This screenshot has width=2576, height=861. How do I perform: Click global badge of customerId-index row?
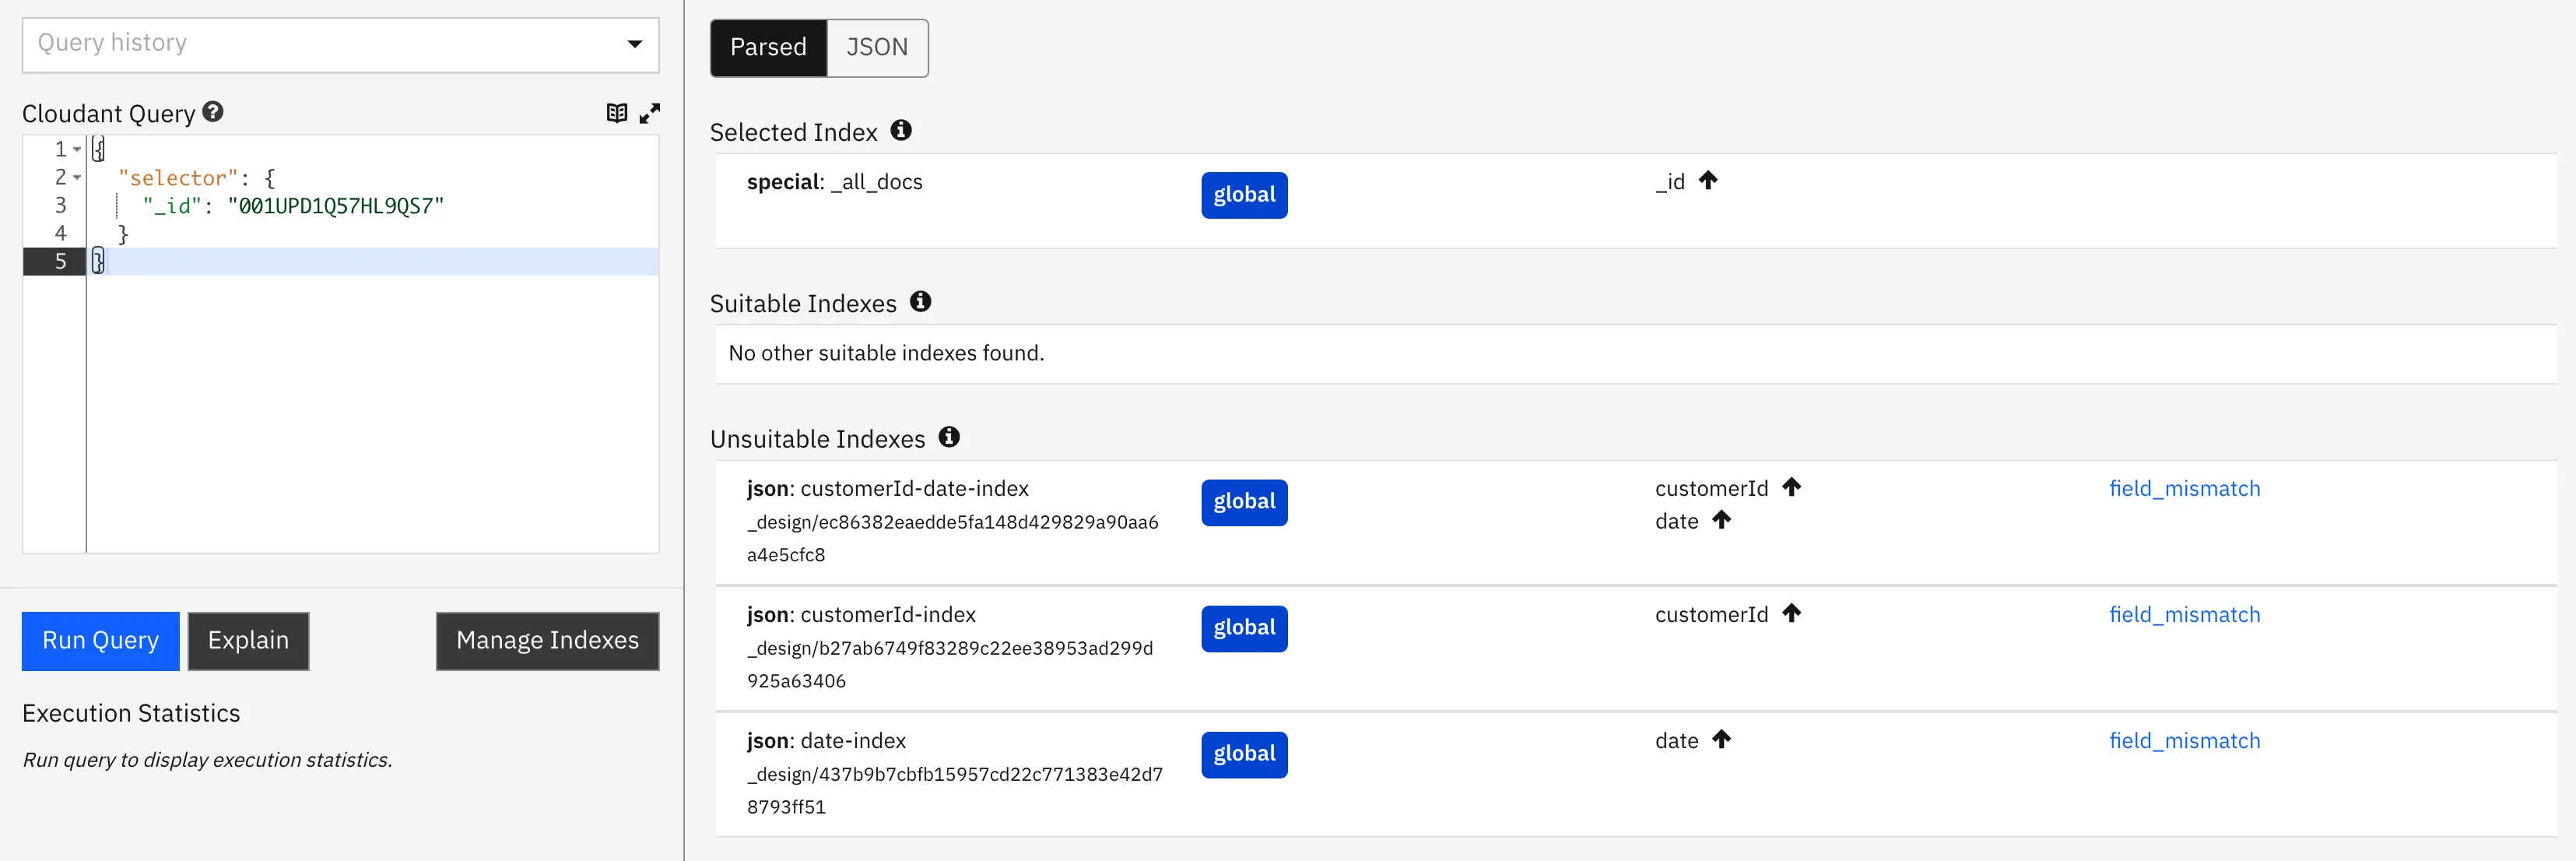click(x=1244, y=628)
